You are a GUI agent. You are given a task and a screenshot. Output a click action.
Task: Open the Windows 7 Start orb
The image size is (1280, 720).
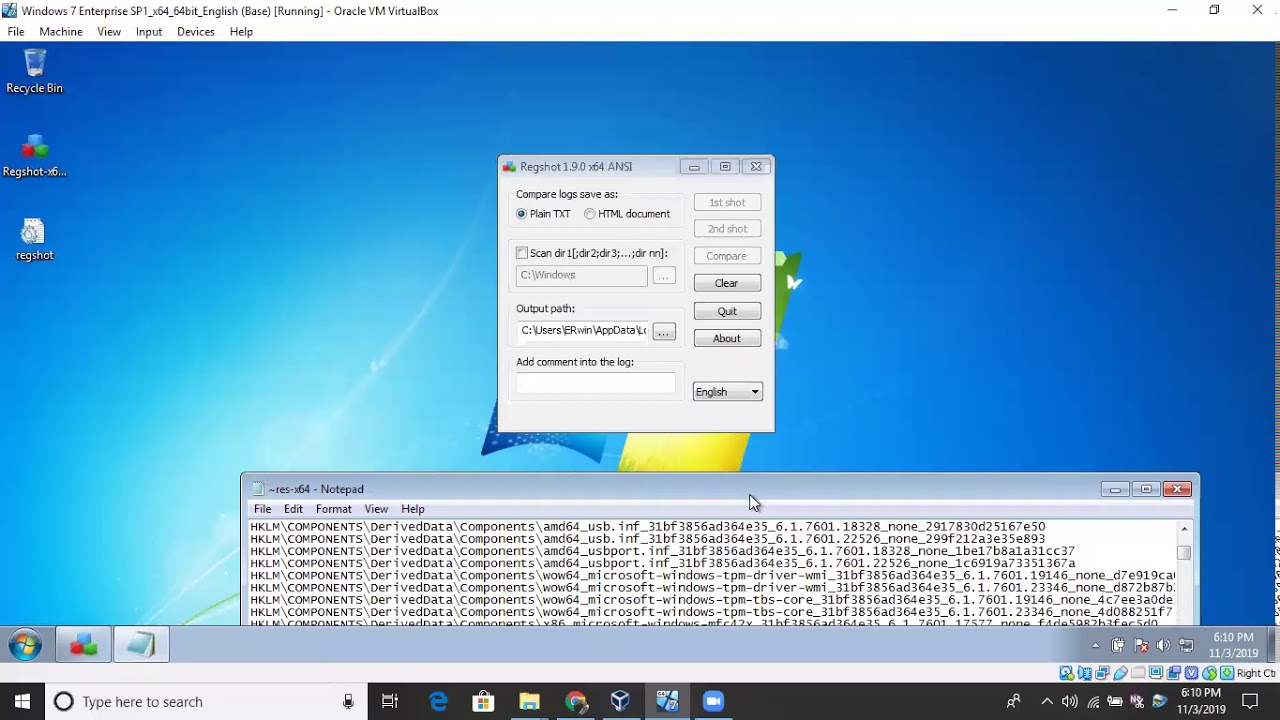tap(24, 646)
